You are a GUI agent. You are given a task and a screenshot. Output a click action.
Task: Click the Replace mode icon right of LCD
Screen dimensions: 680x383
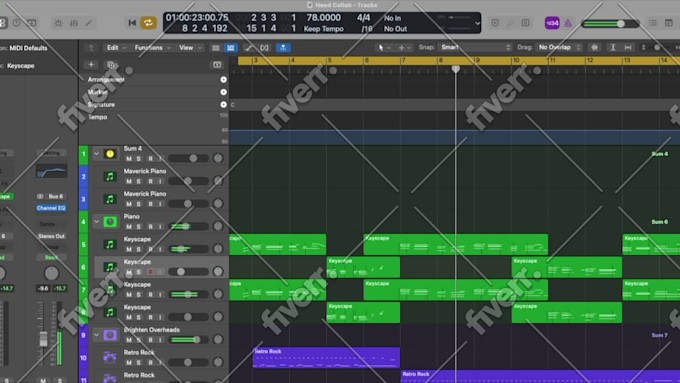(x=495, y=23)
